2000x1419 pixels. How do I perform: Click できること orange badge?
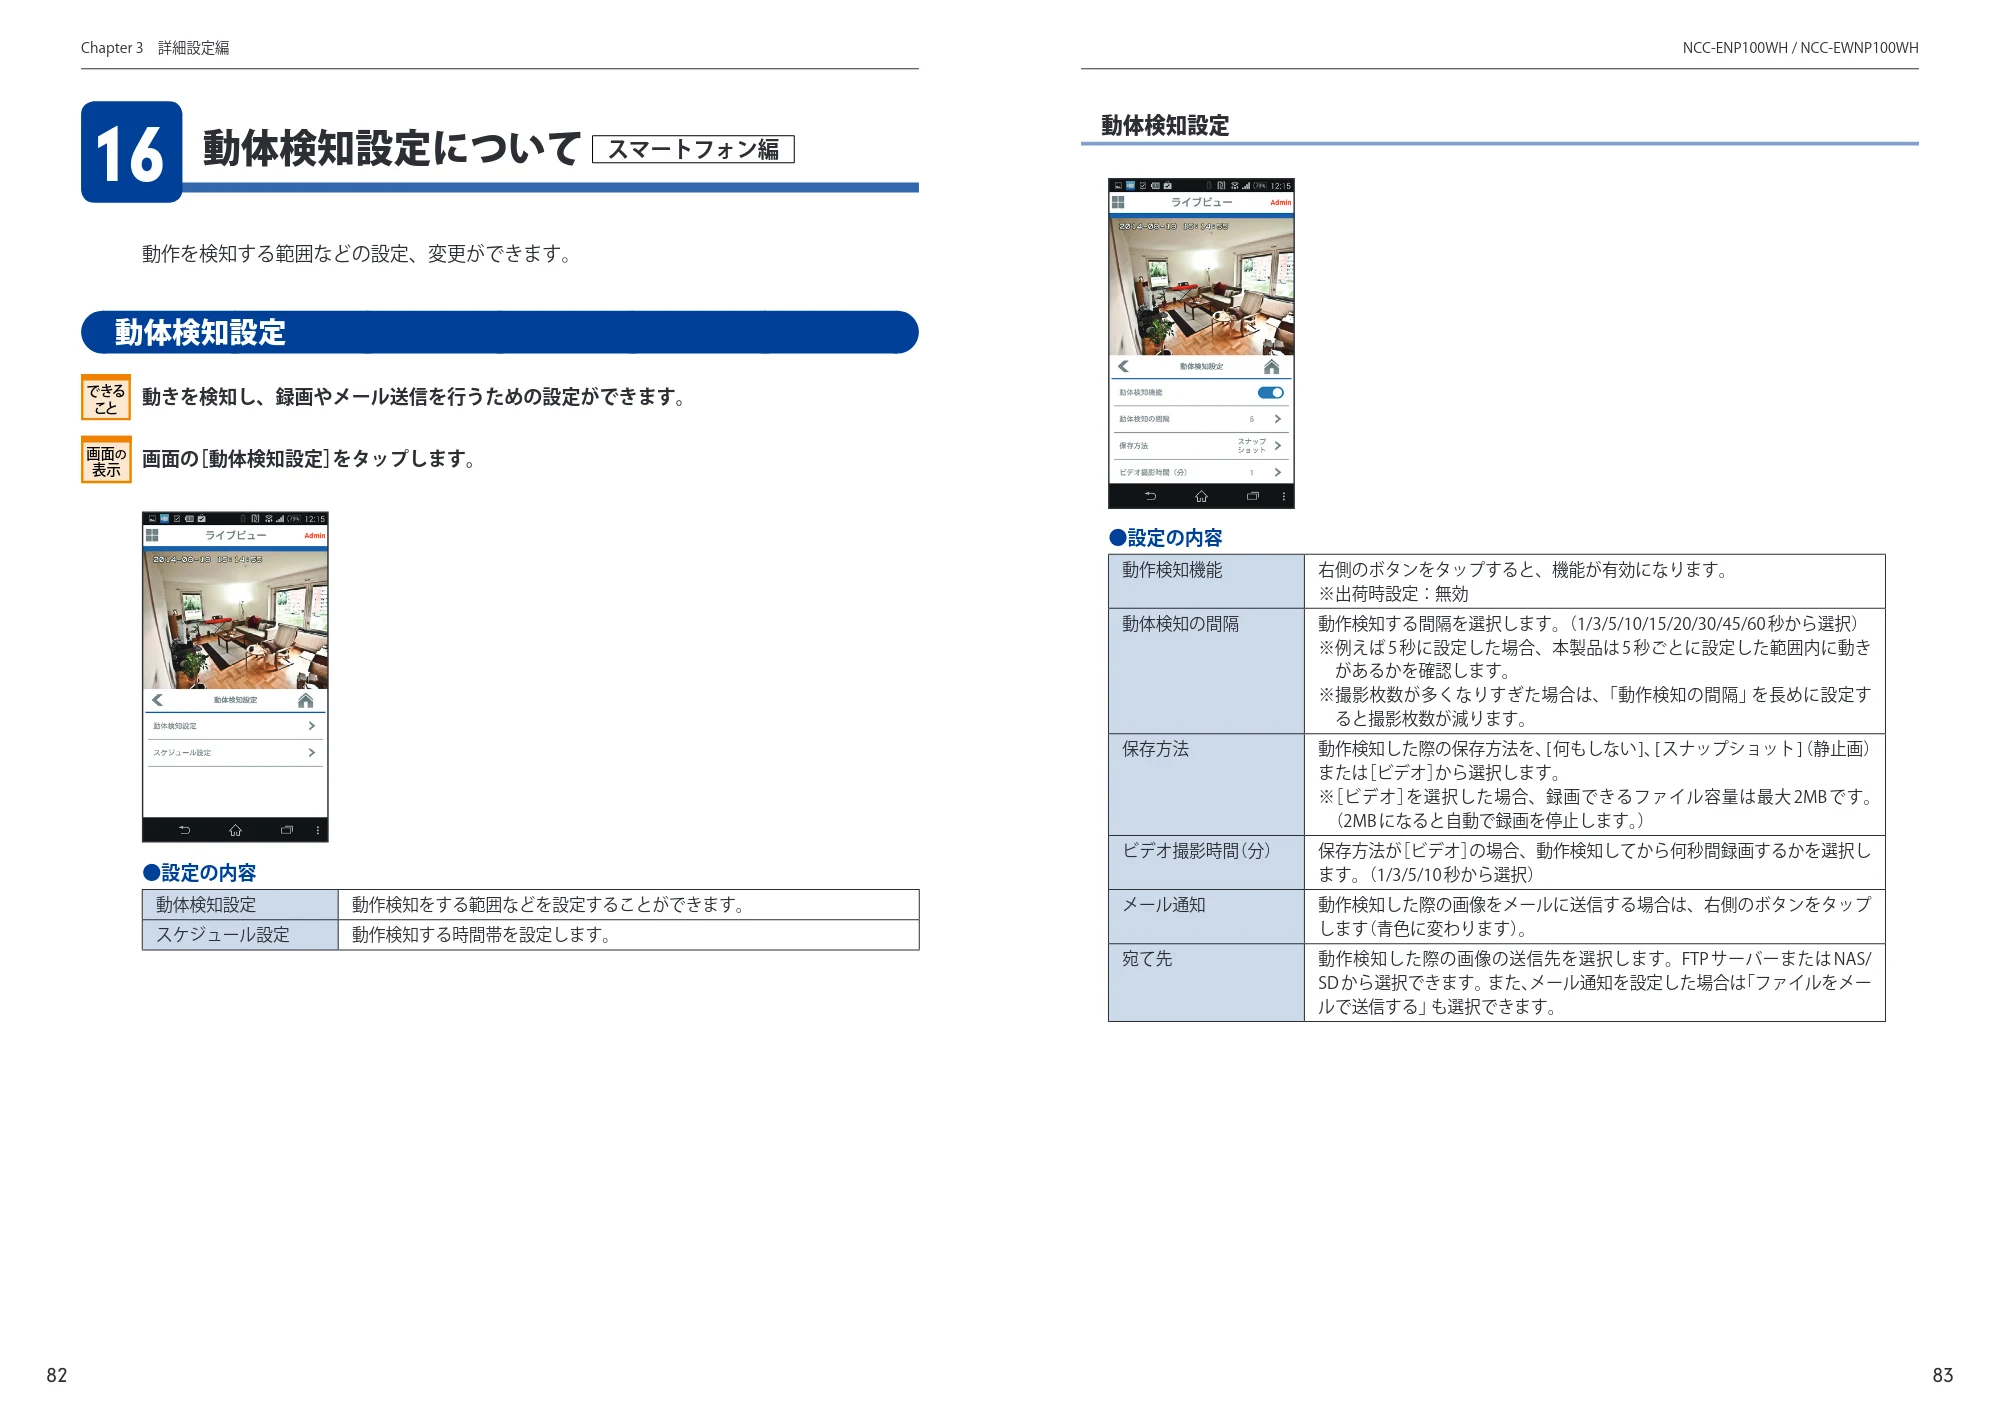tap(106, 398)
